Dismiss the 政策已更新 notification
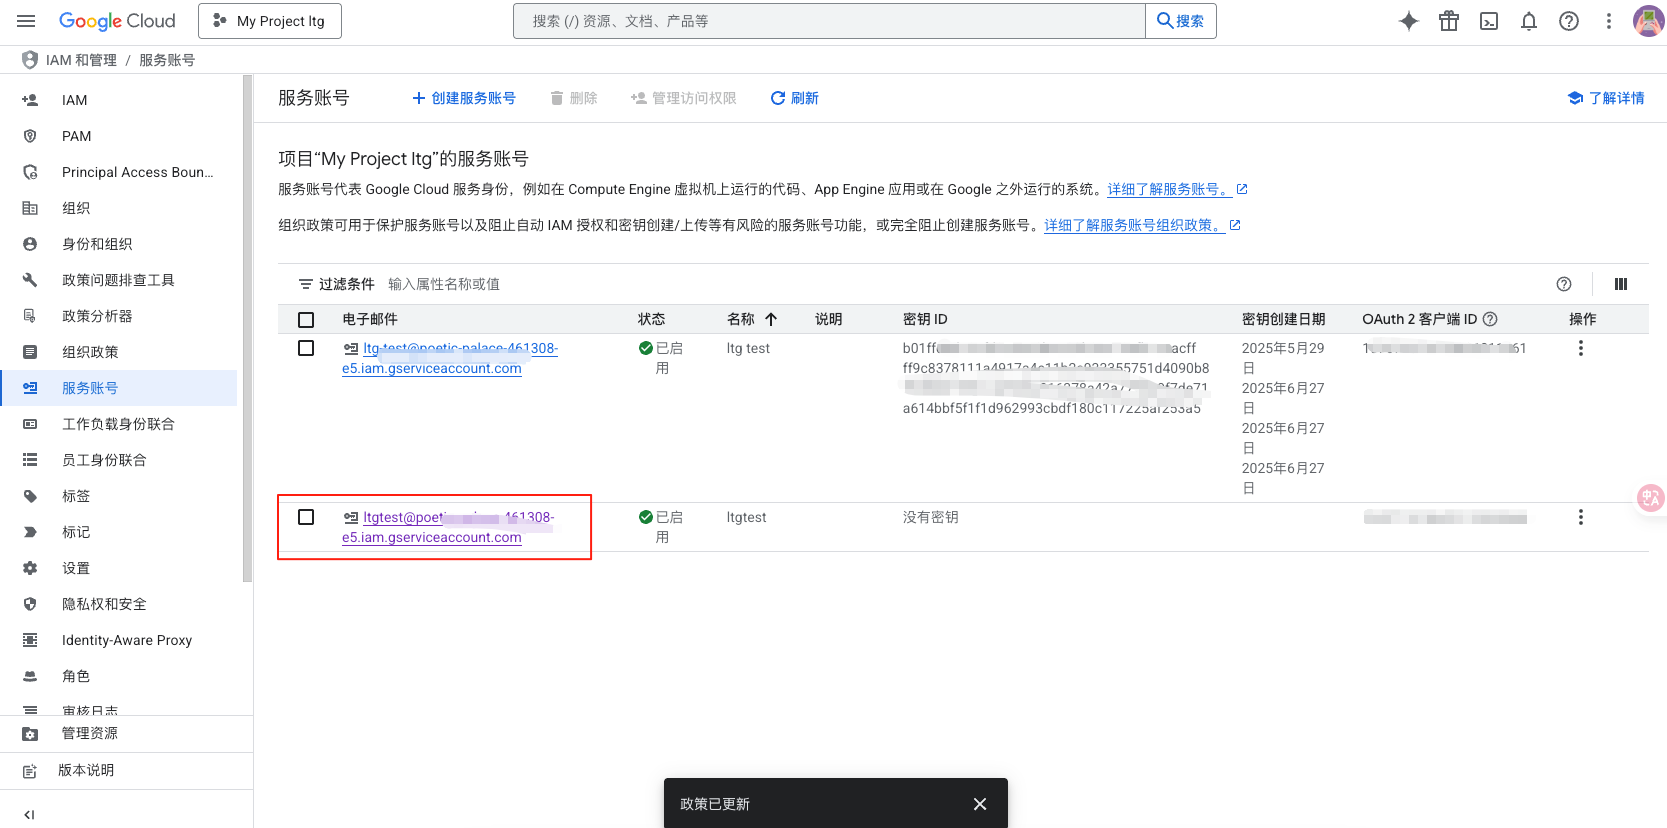This screenshot has height=828, width=1667. [980, 804]
